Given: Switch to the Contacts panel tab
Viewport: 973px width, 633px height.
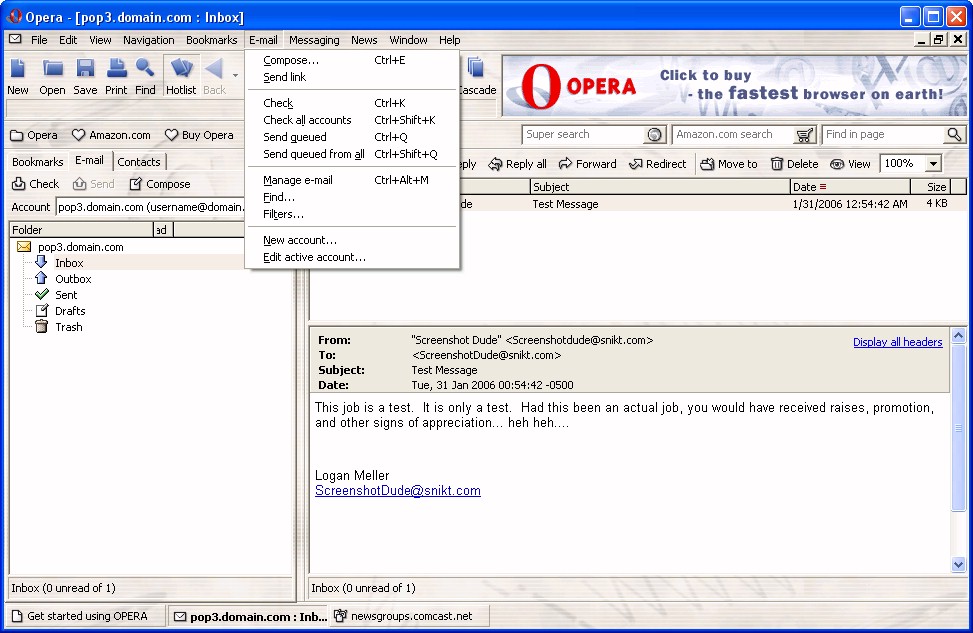Looking at the screenshot, I should tap(139, 162).
